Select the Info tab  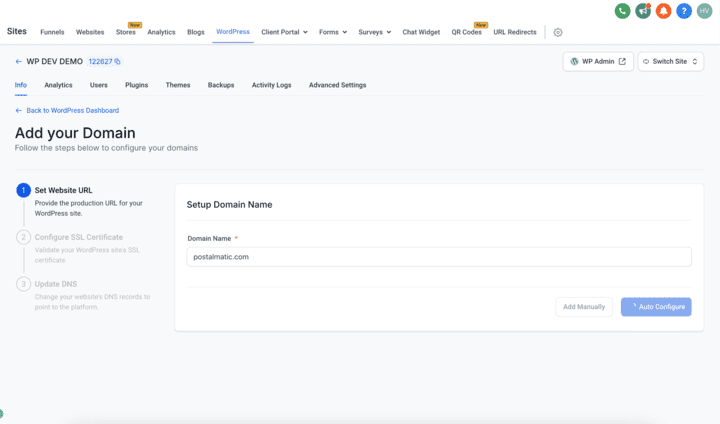21,85
